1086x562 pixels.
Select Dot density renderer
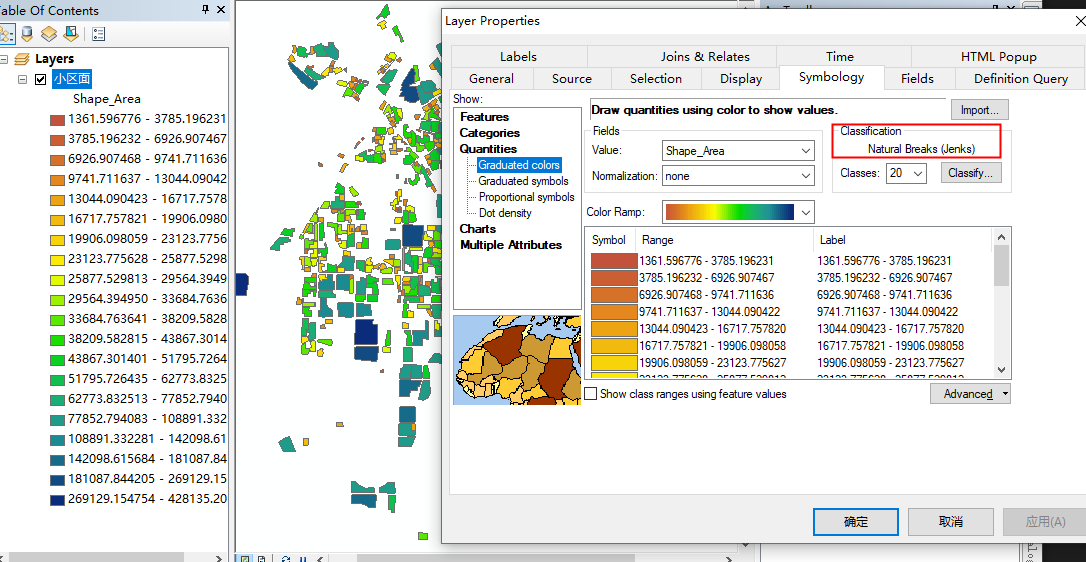coord(505,213)
